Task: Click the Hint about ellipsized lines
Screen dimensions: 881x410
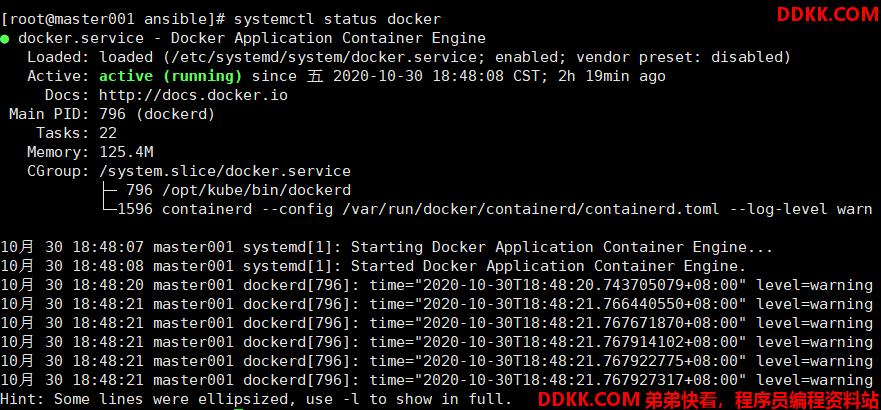Action: (x=256, y=399)
